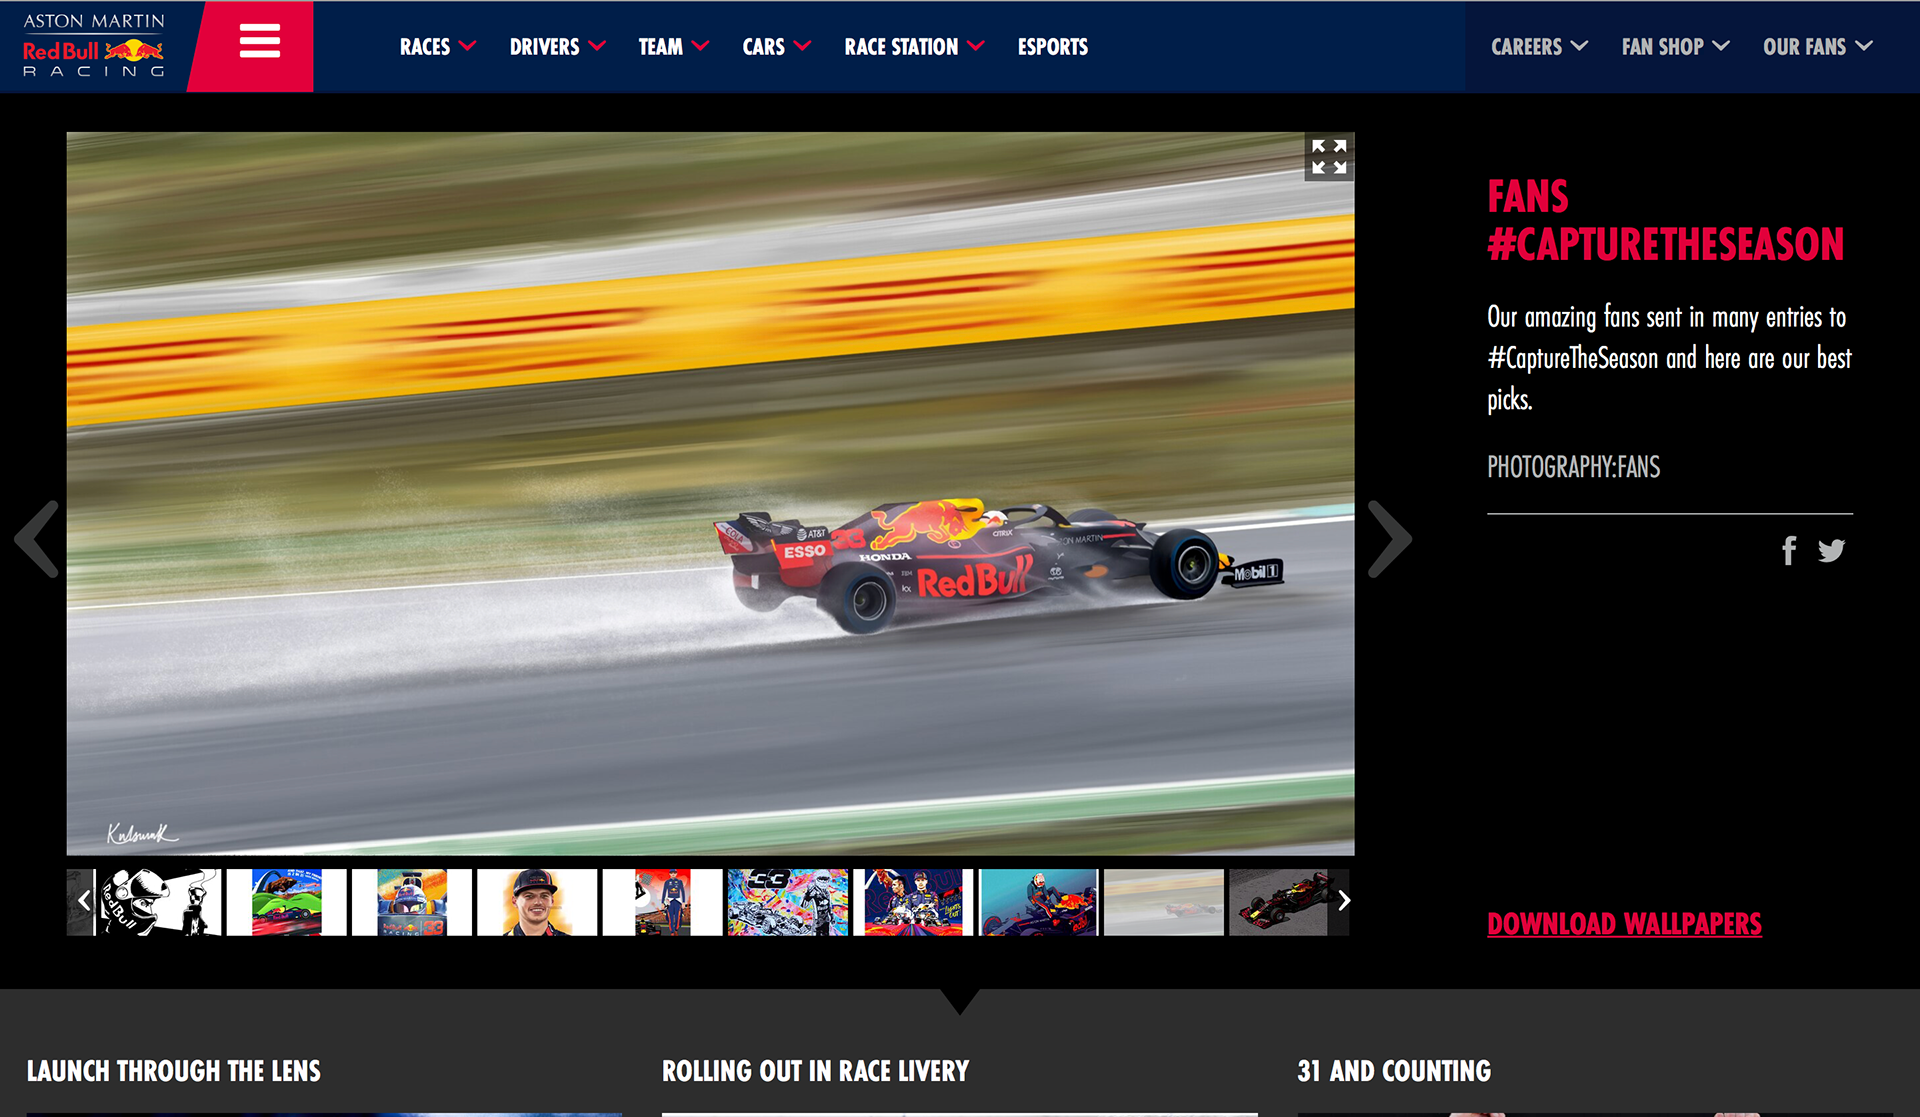
Task: Select the blurred motion car painting thumbnail
Action: click(1164, 902)
